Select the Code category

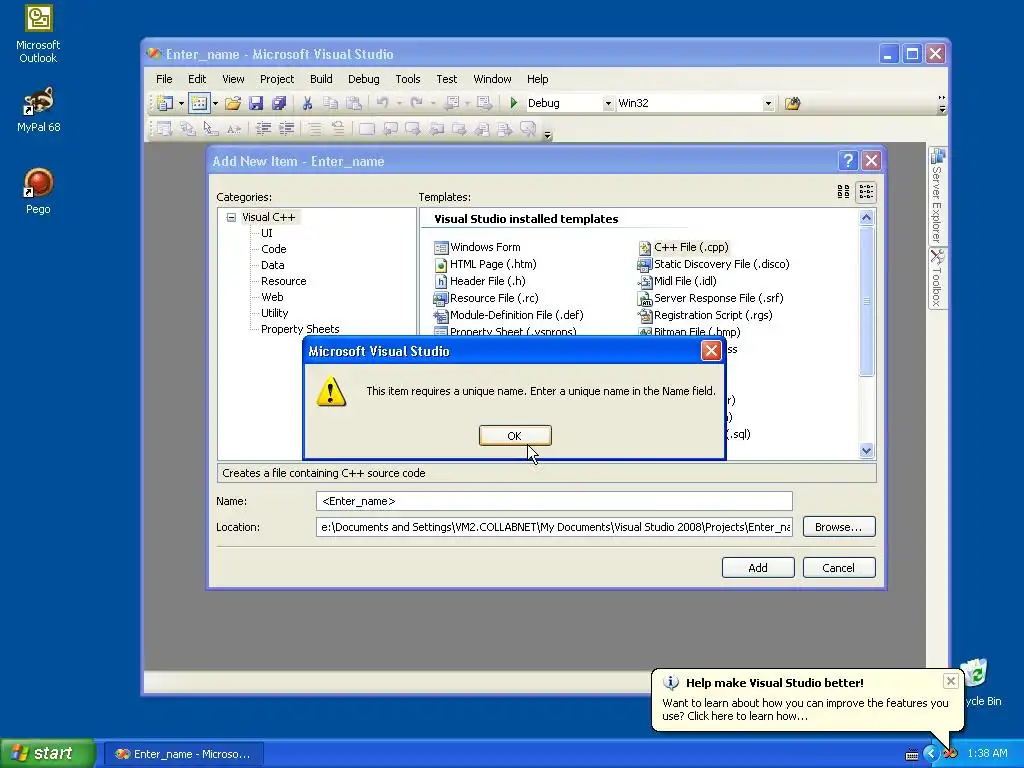[274, 249]
